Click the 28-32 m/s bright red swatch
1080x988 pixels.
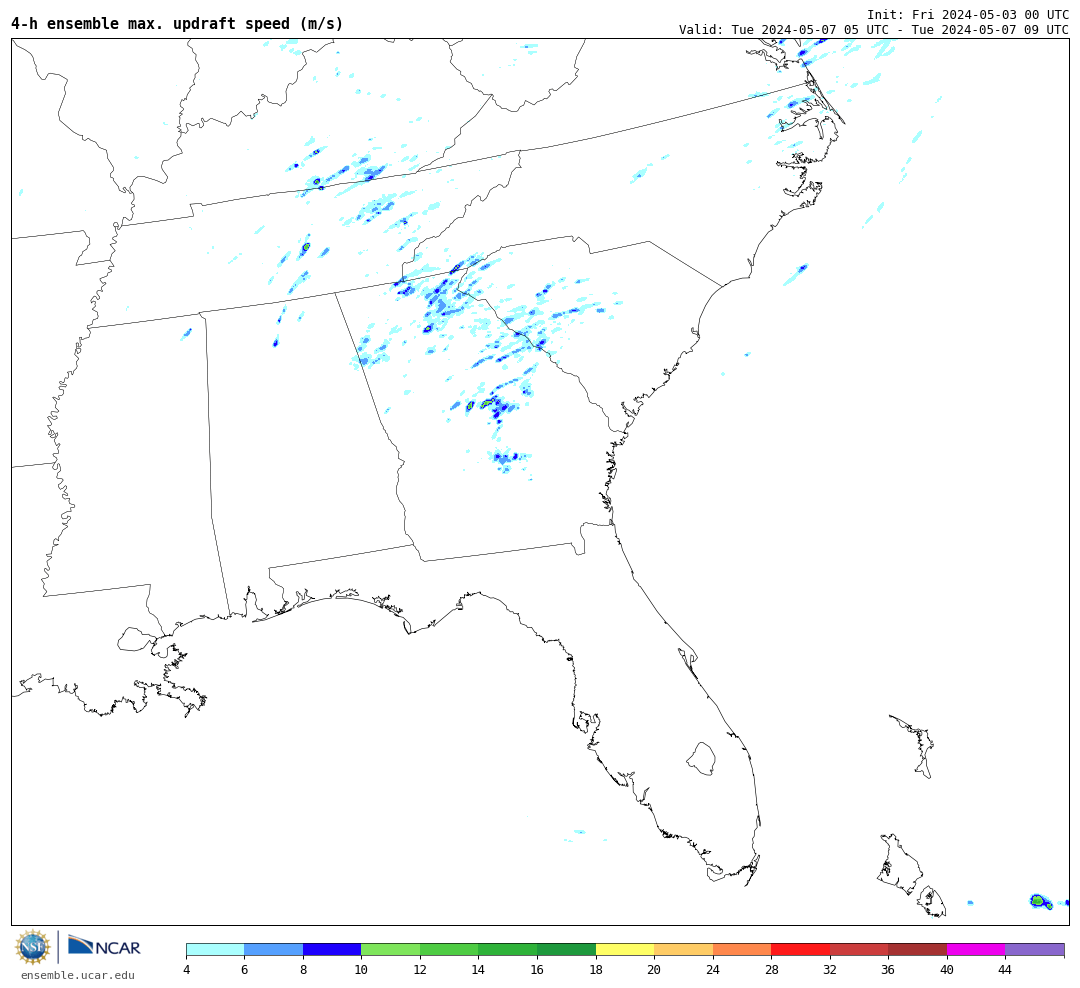(x=800, y=950)
